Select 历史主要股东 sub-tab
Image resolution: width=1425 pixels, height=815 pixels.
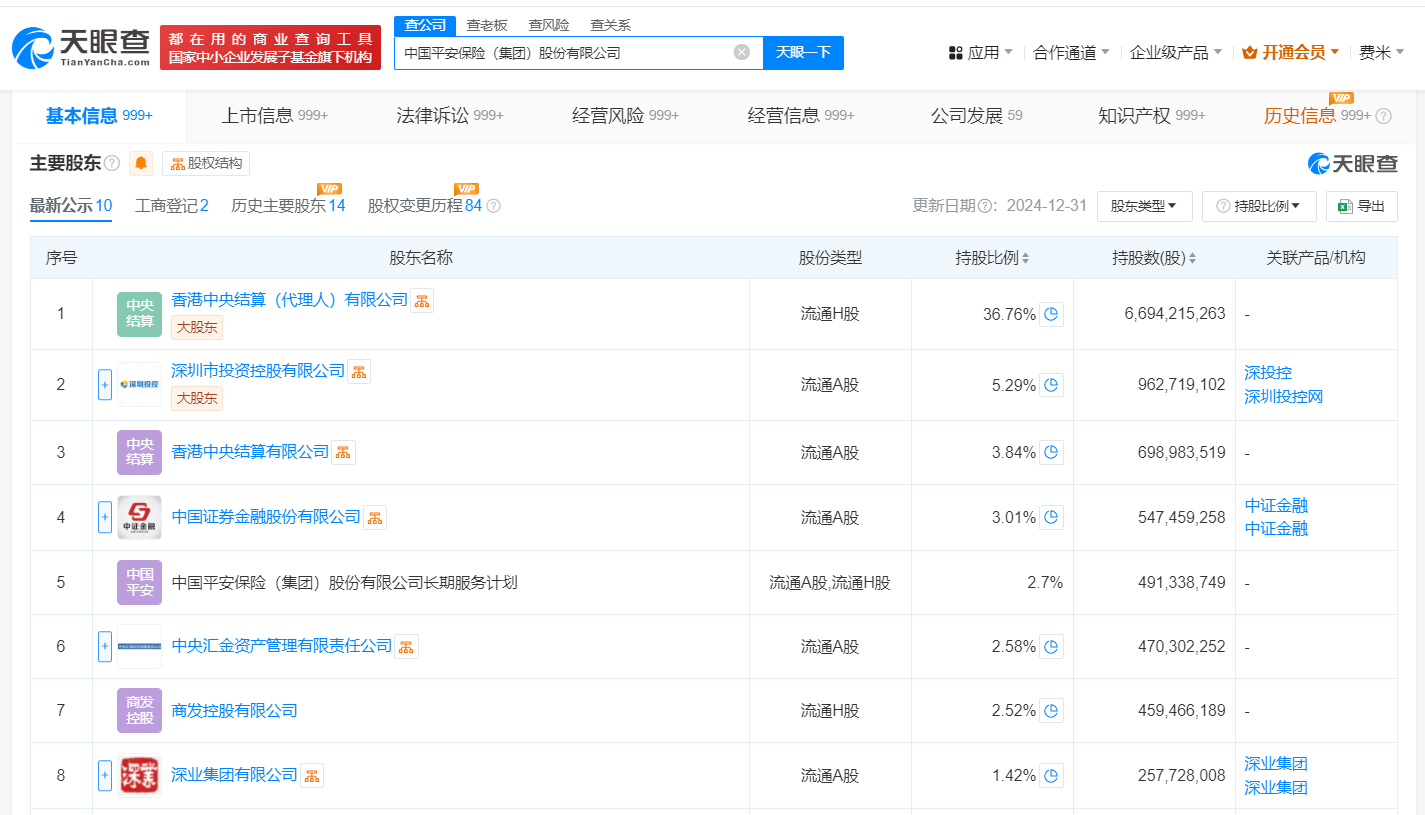coord(288,206)
